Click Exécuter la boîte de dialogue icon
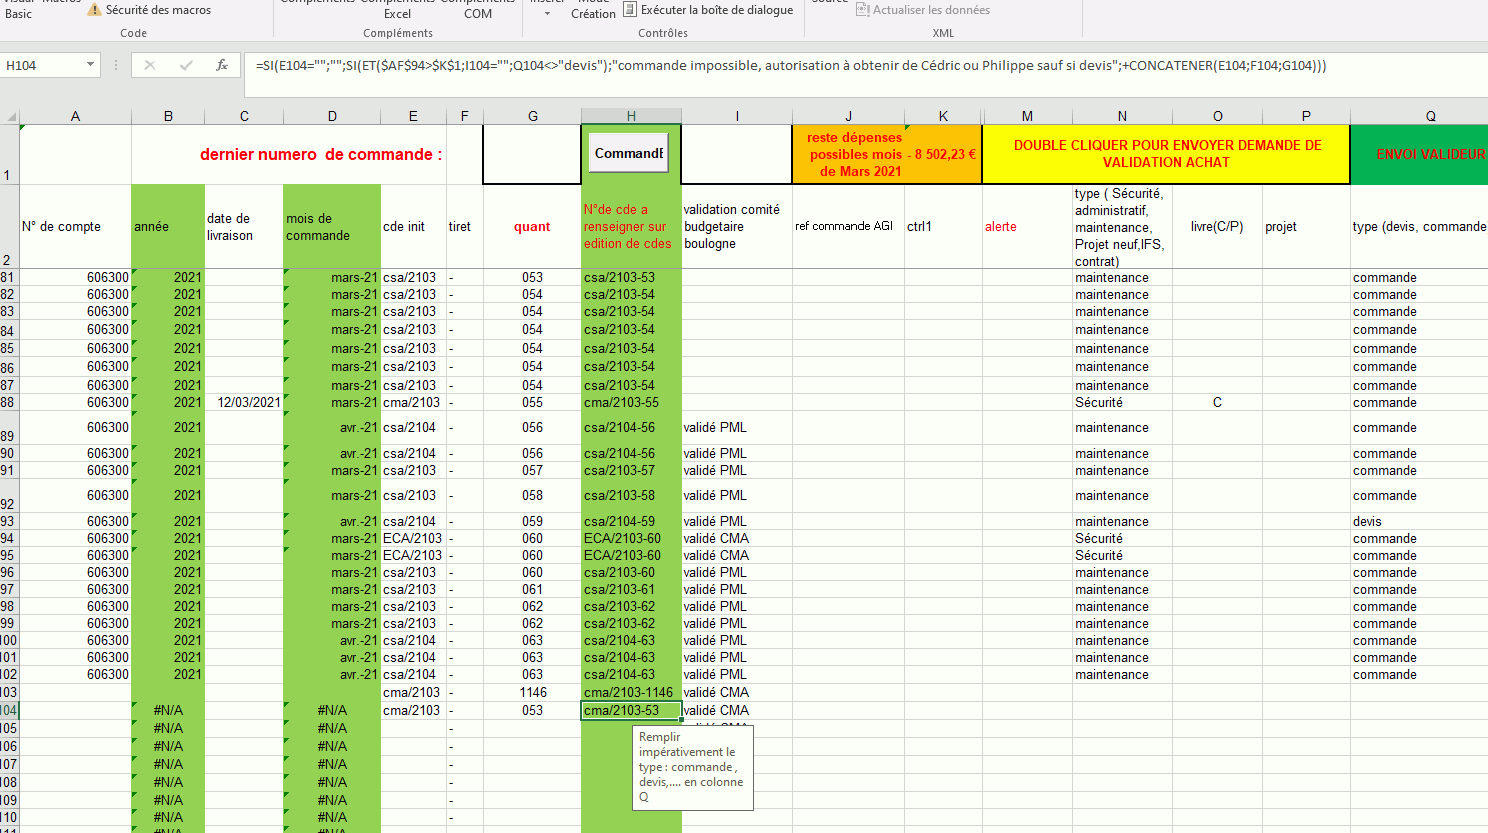This screenshot has height=833, width=1488. [x=630, y=10]
